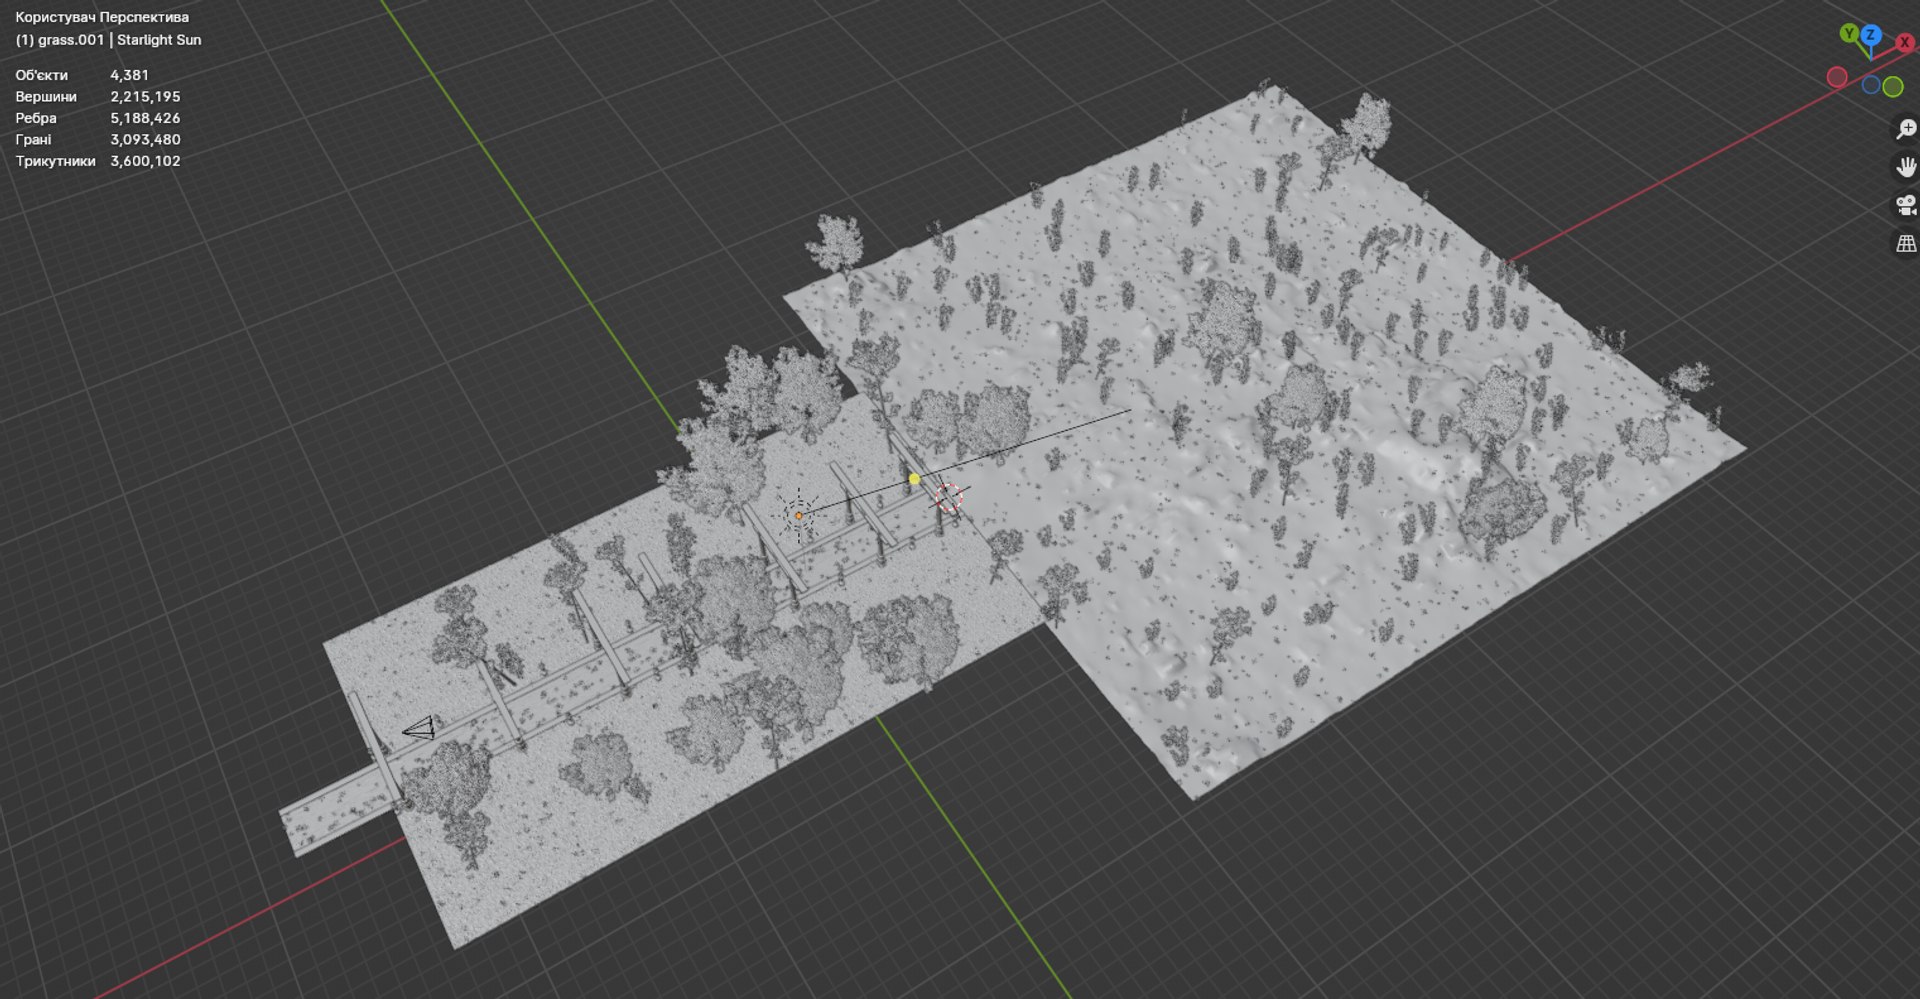The image size is (1920, 999).
Task: Click the negative X red circle on the gizmo
Action: pyautogui.click(x=1837, y=77)
